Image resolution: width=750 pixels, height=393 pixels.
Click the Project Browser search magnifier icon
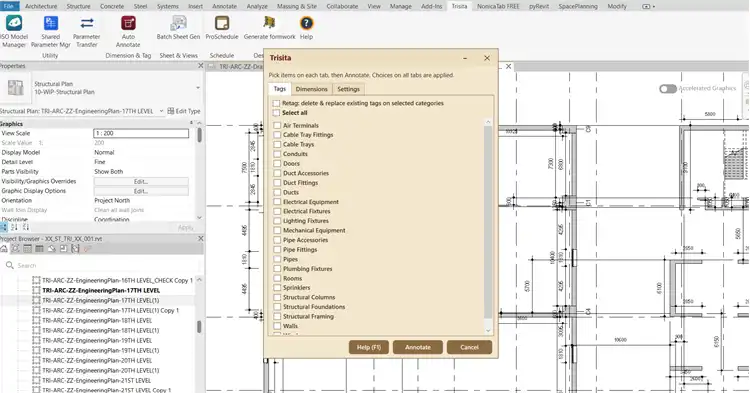click(x=10, y=265)
